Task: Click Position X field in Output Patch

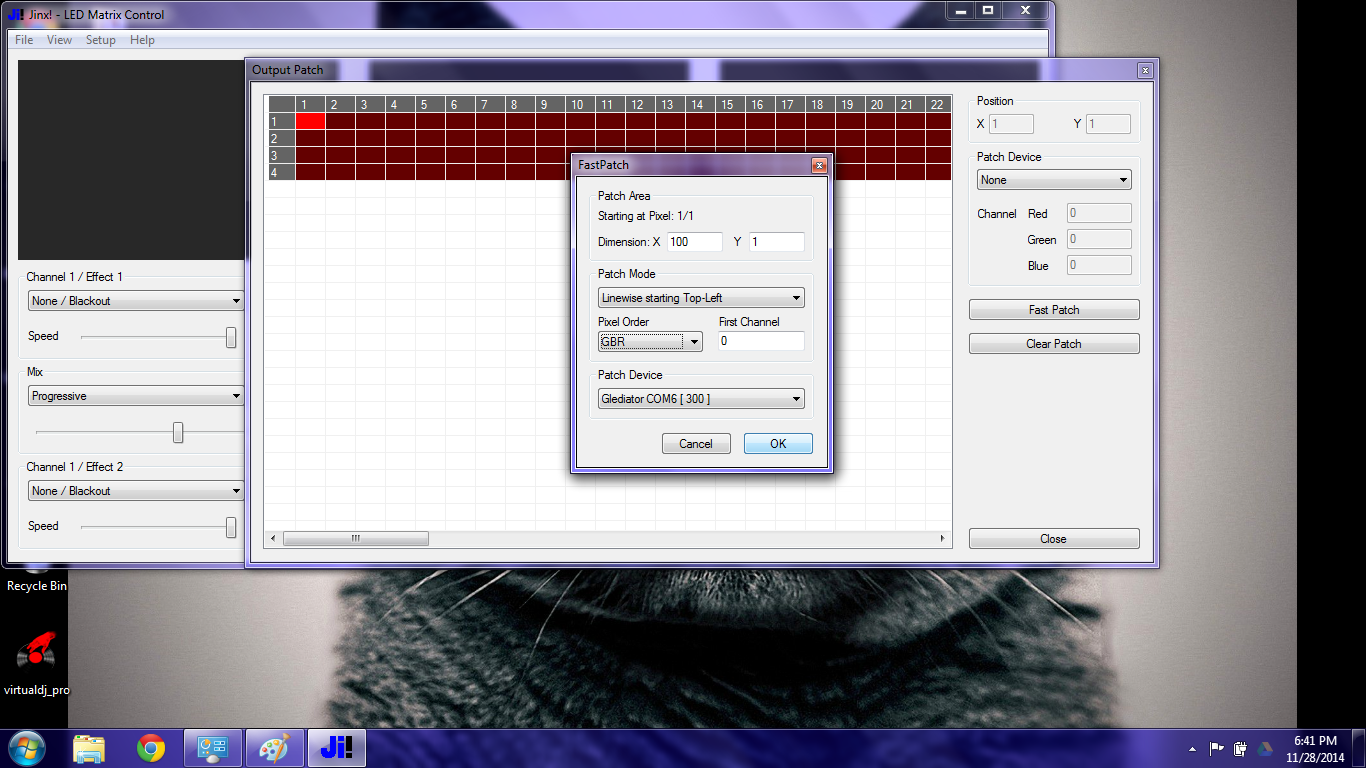Action: click(x=1011, y=124)
